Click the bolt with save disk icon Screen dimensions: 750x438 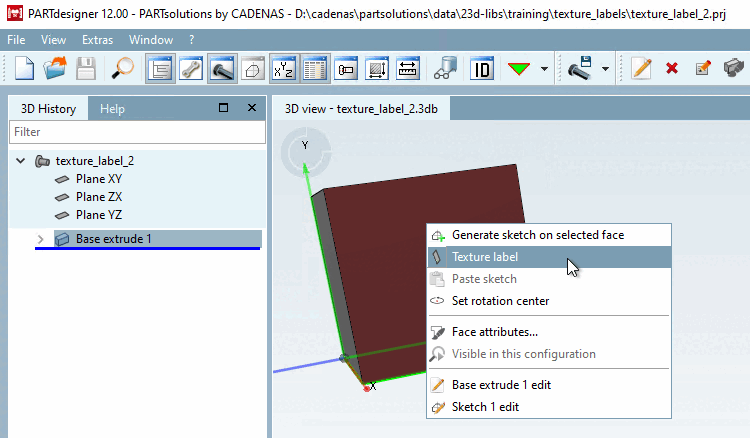tap(580, 69)
